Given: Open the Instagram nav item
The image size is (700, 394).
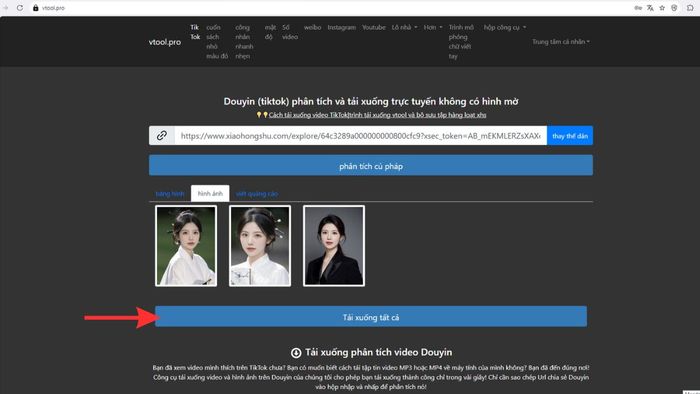Looking at the screenshot, I should [x=342, y=27].
